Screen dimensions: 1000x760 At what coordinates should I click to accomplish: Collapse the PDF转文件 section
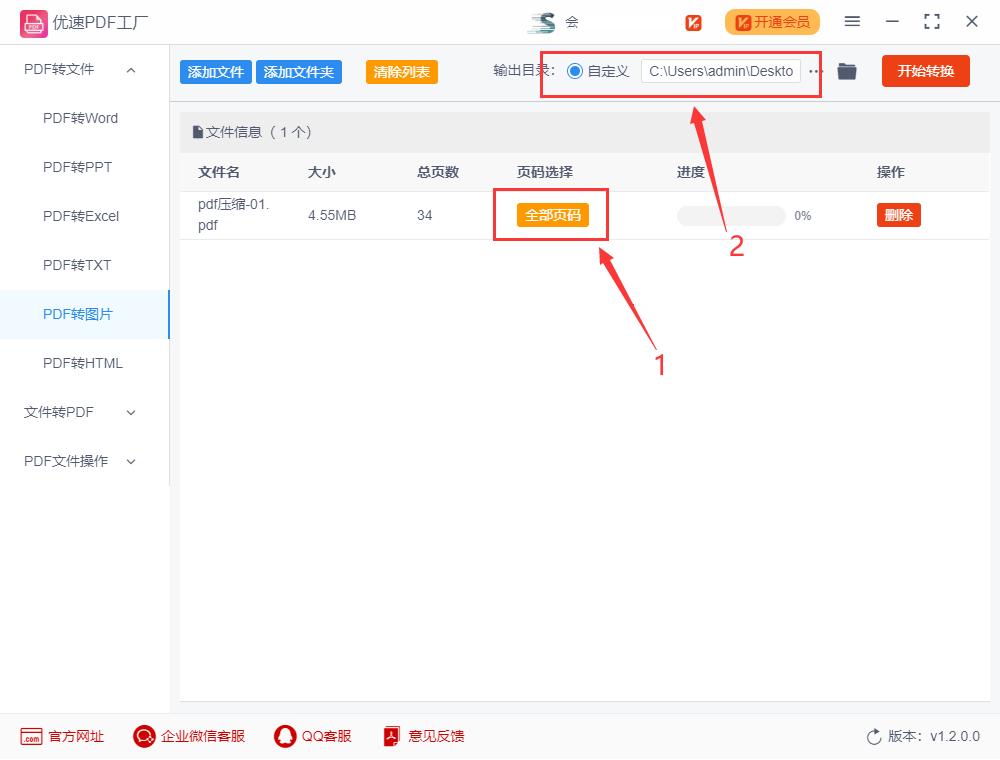click(x=129, y=69)
